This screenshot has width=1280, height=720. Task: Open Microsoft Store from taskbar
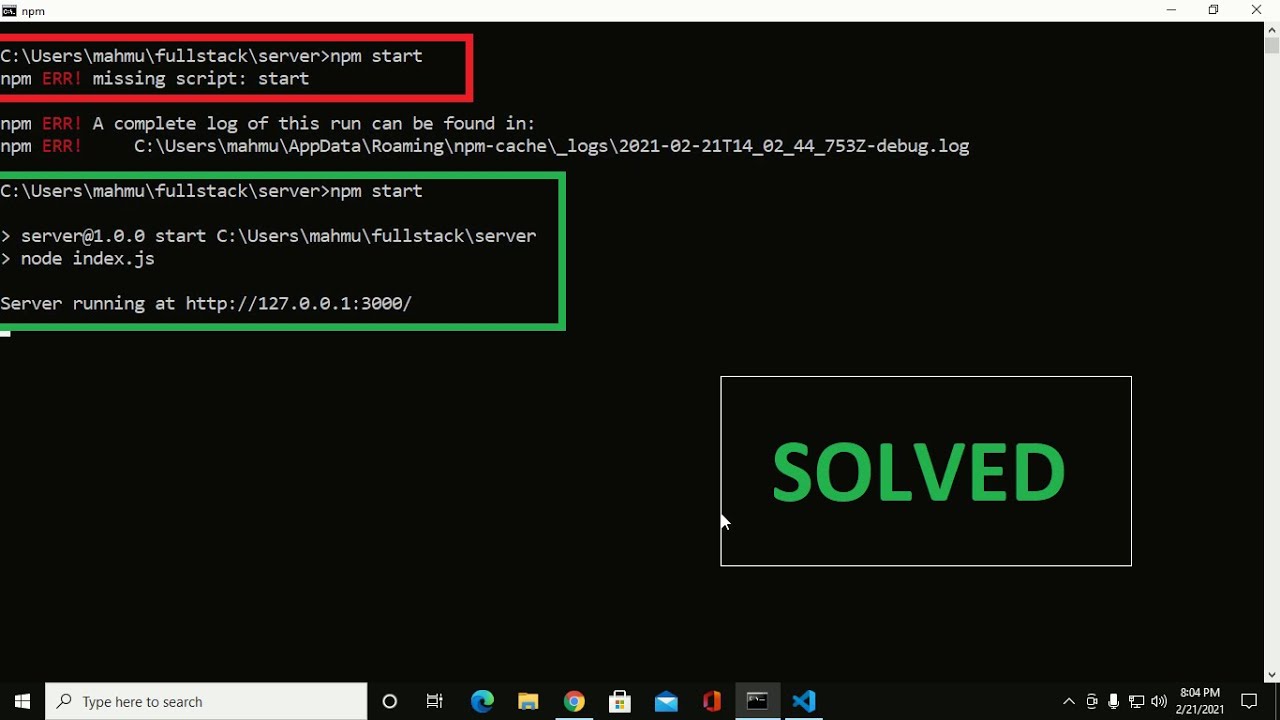coord(620,701)
